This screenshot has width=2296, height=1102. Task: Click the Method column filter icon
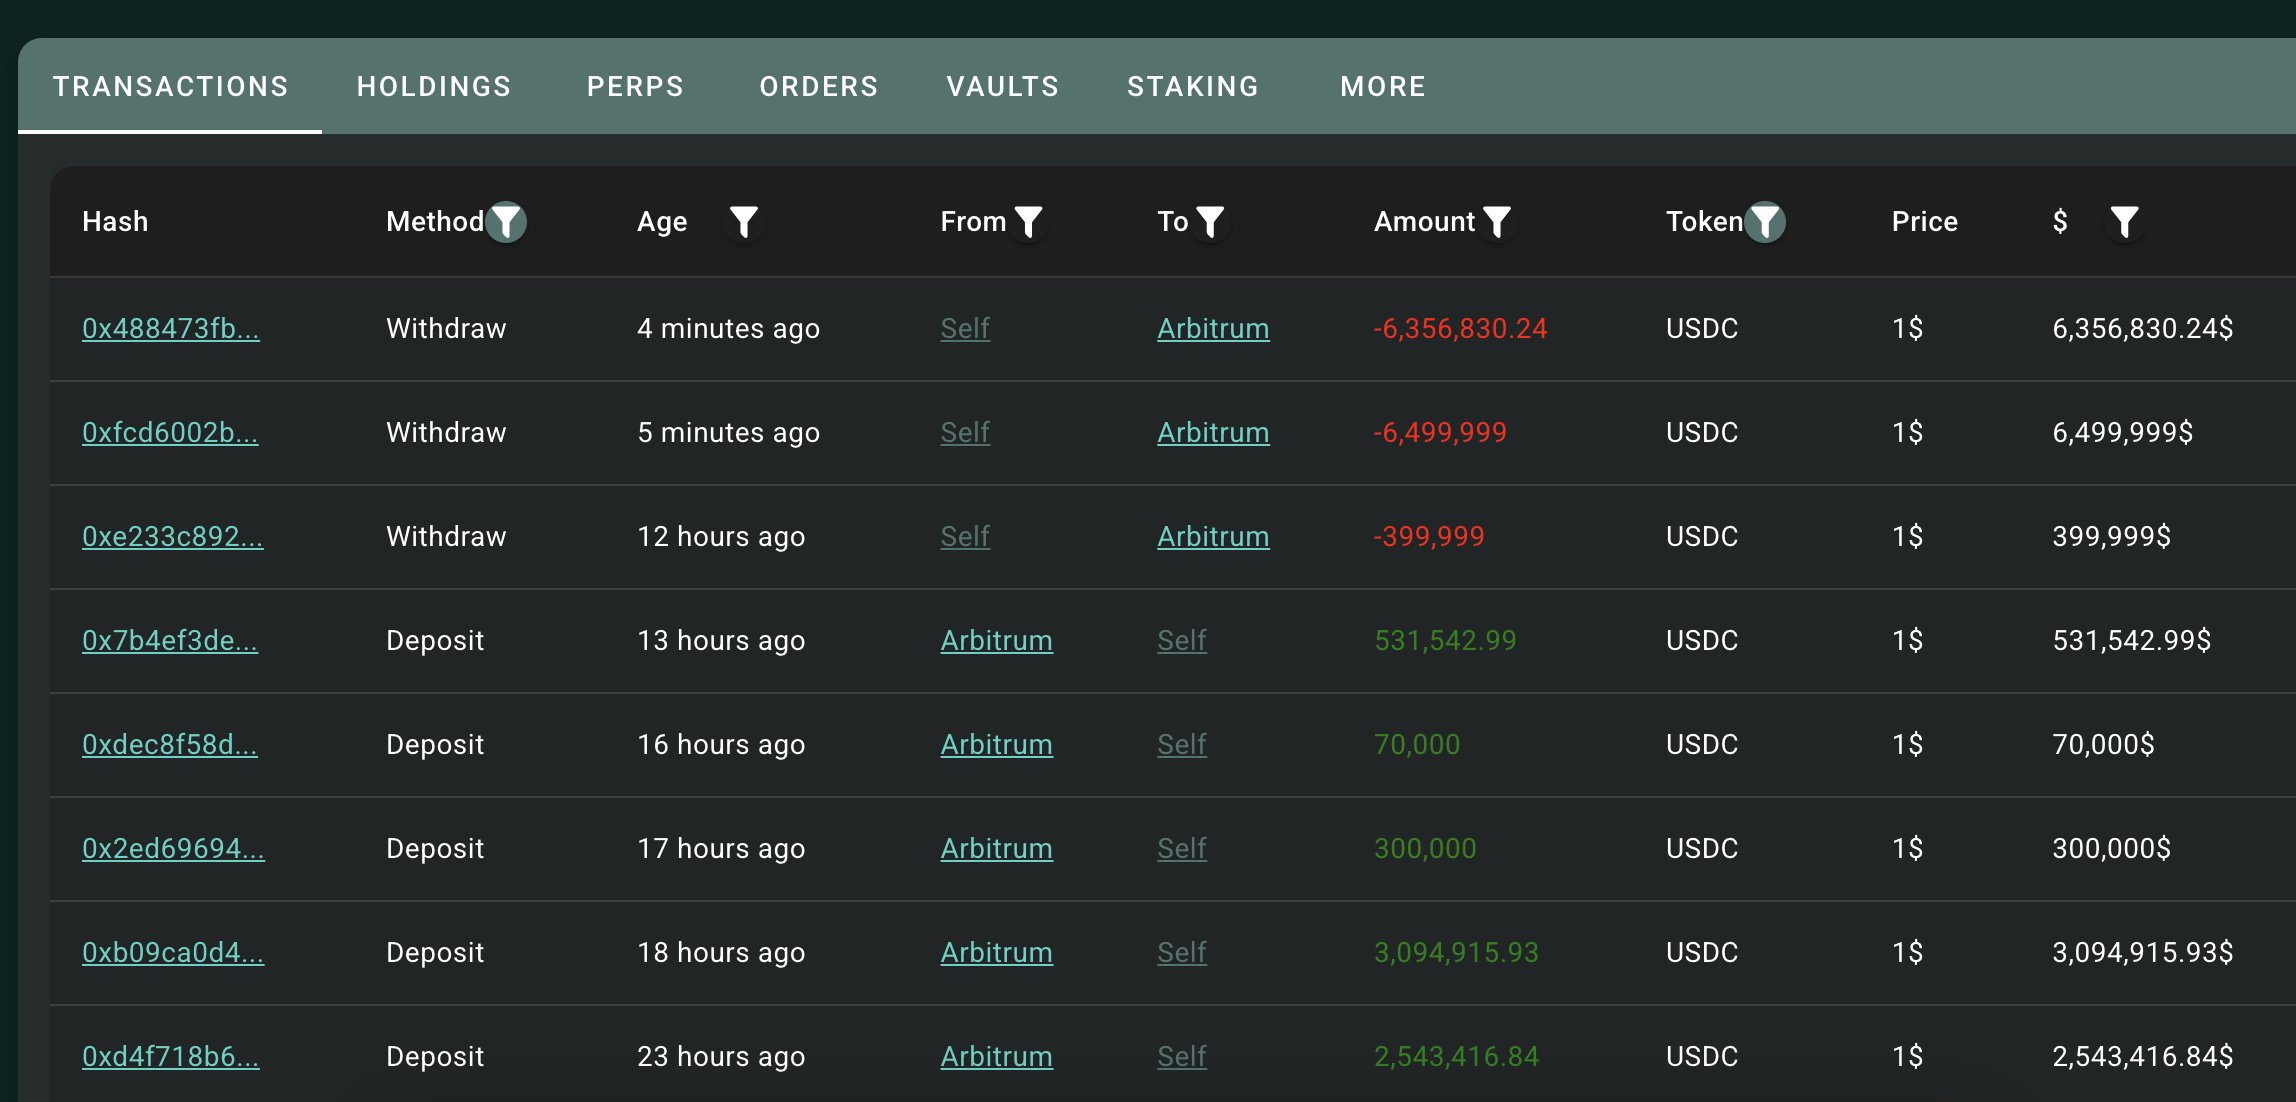(506, 221)
